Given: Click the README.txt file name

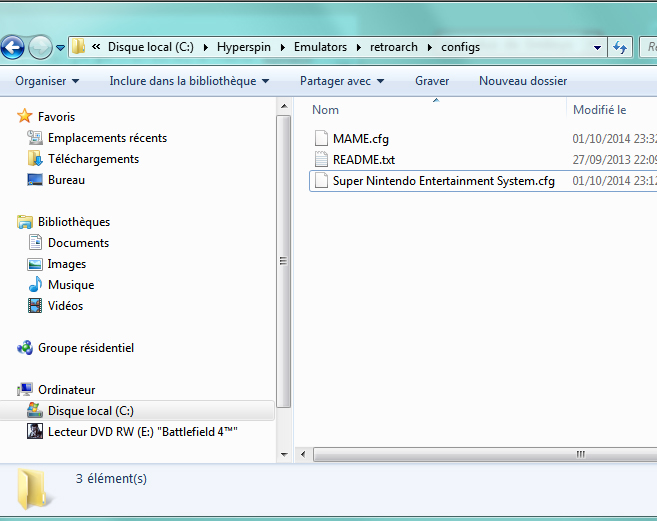Looking at the screenshot, I should click(364, 160).
